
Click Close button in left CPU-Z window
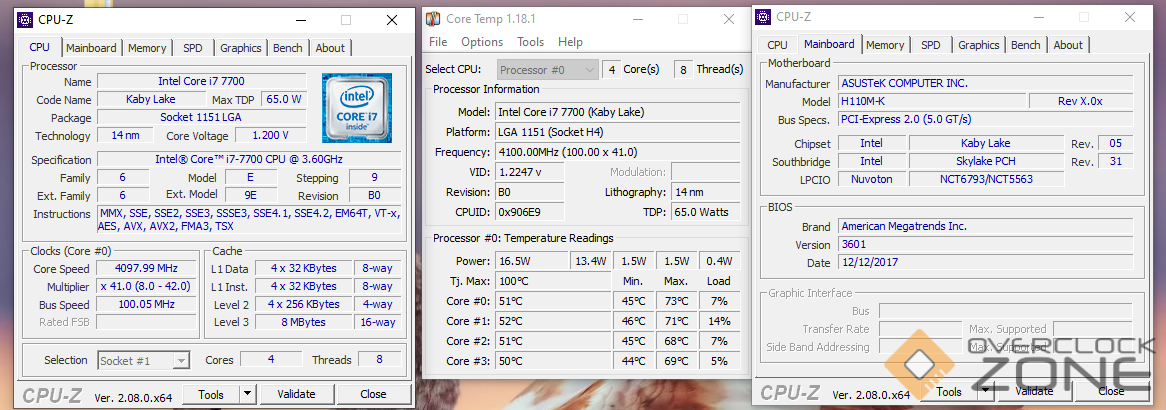click(x=373, y=394)
